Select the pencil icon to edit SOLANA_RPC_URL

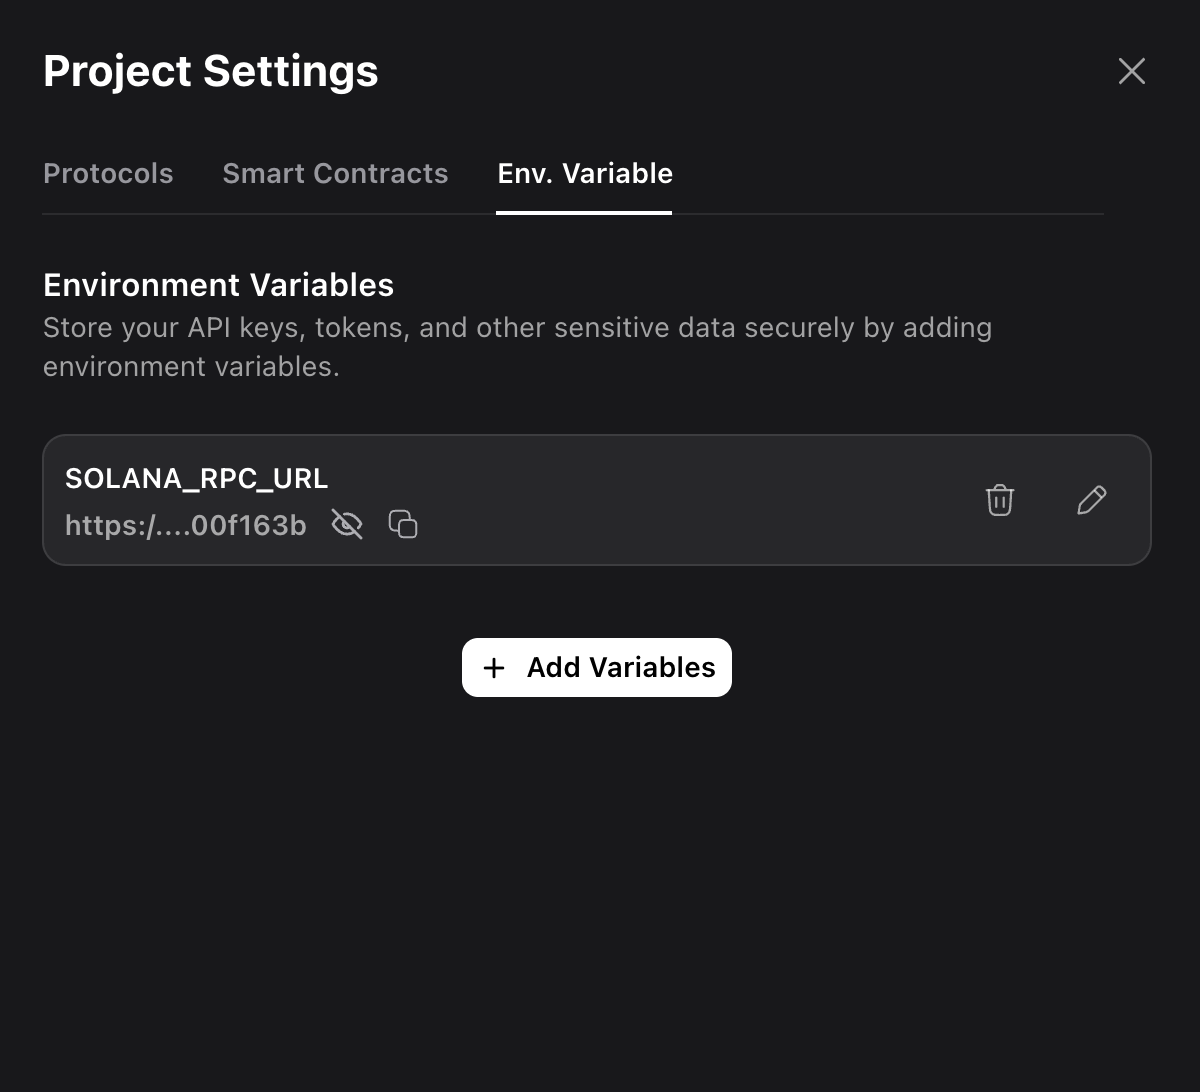tap(1092, 499)
